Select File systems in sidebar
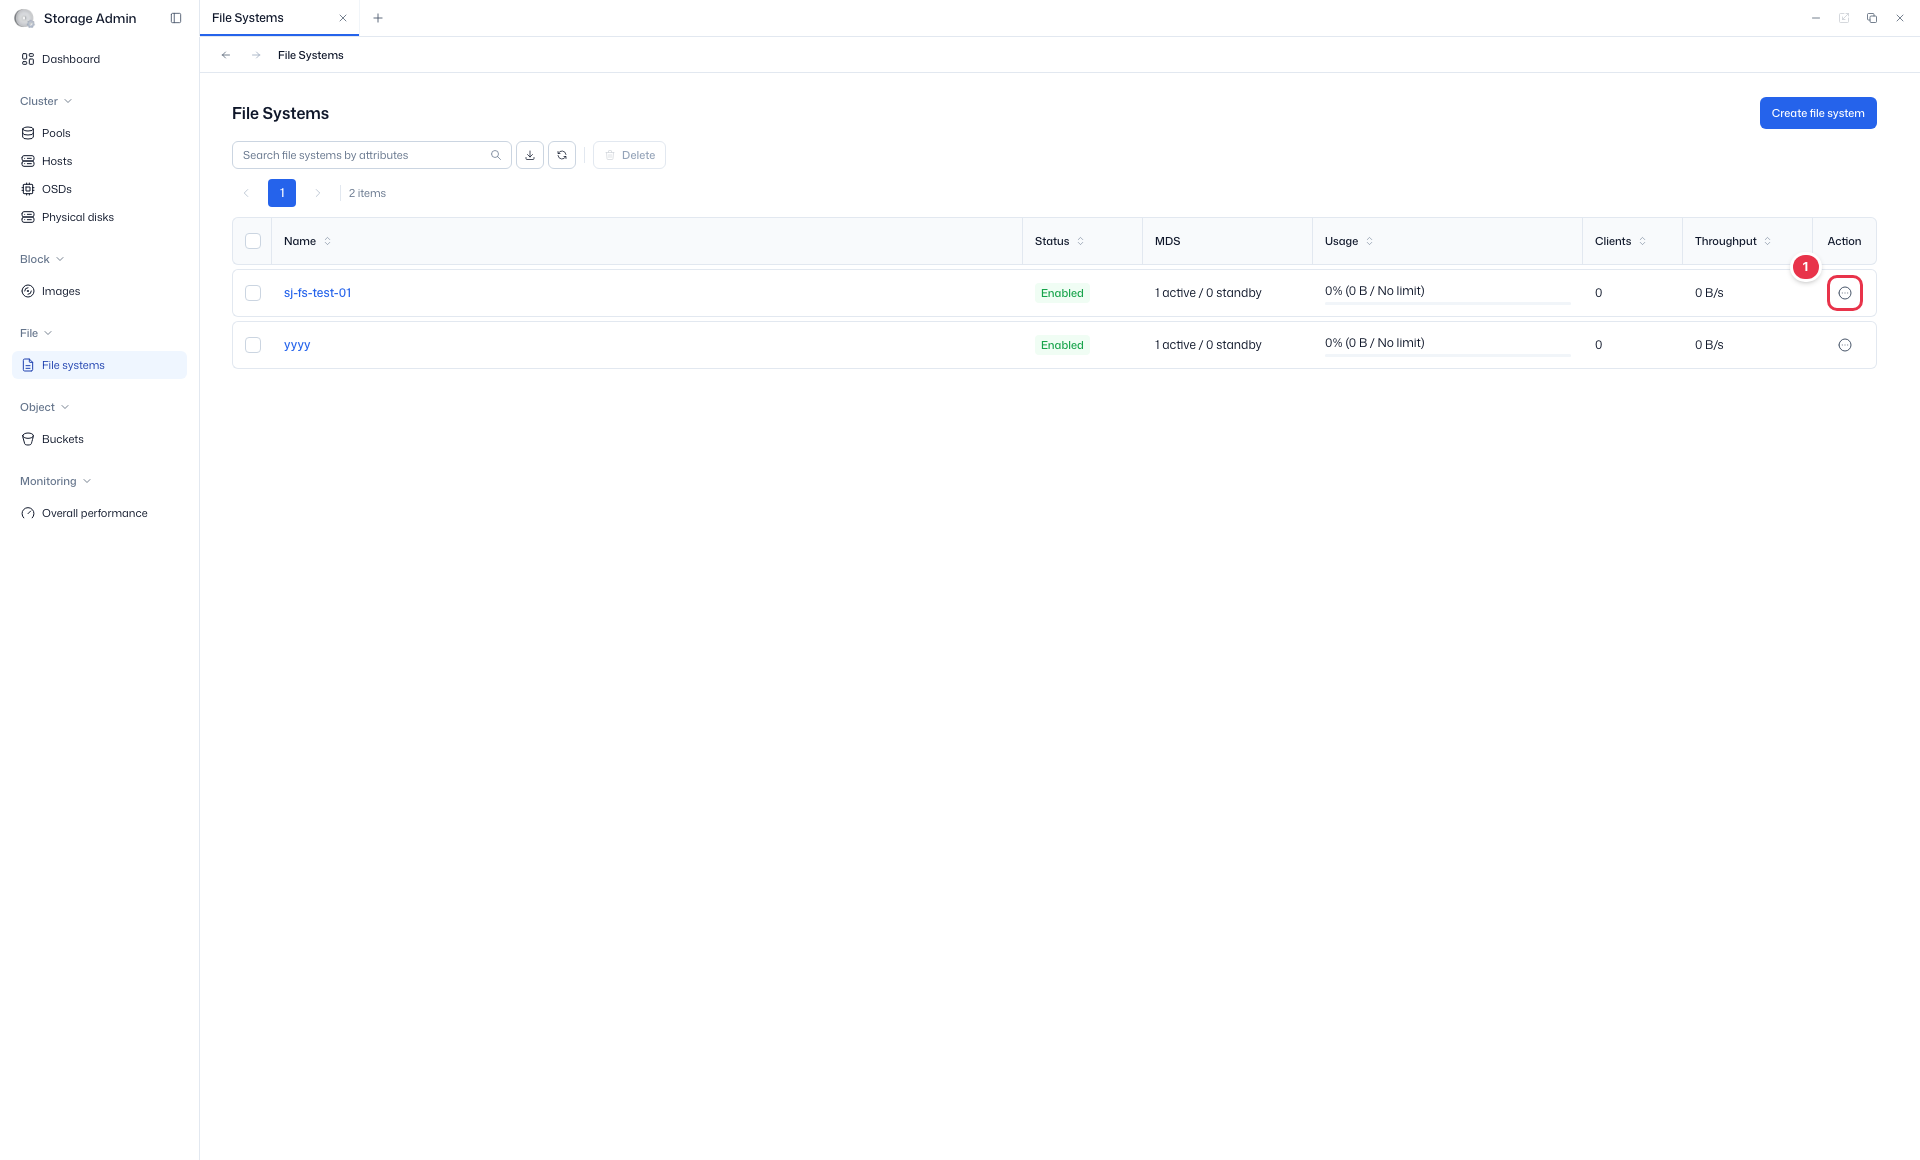 pos(99,365)
